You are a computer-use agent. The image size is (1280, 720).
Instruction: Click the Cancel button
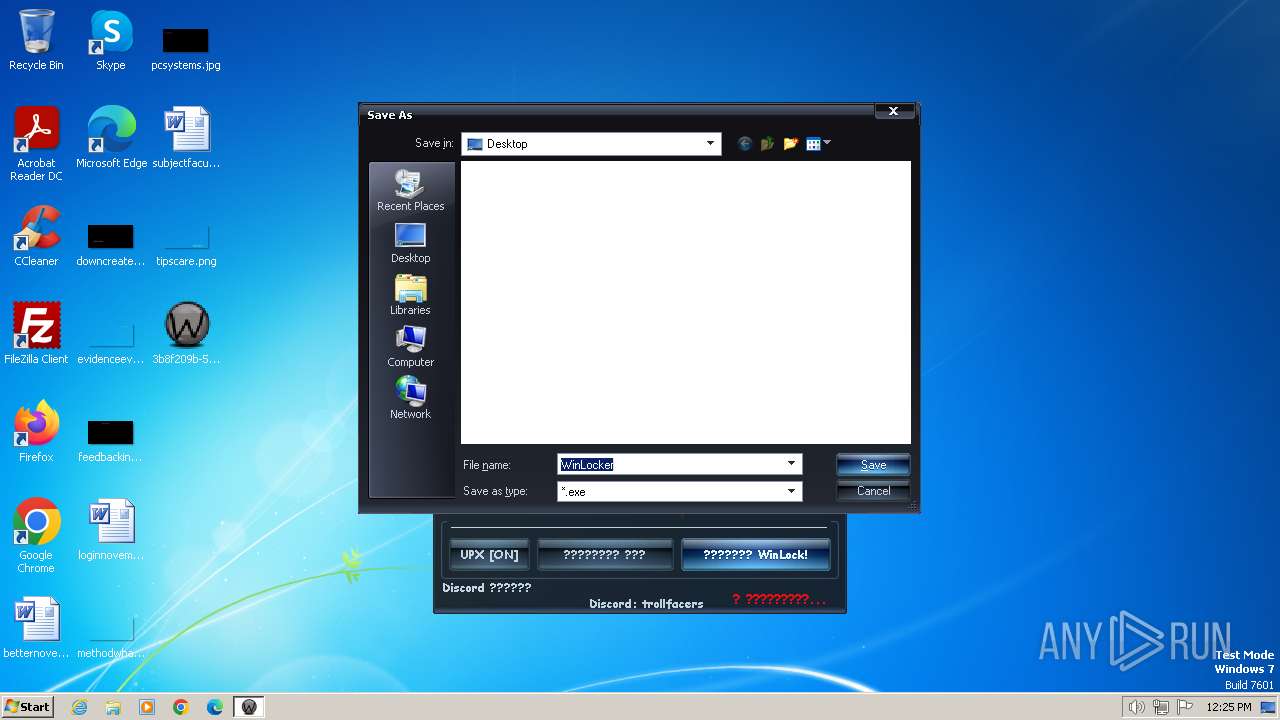tap(873, 491)
